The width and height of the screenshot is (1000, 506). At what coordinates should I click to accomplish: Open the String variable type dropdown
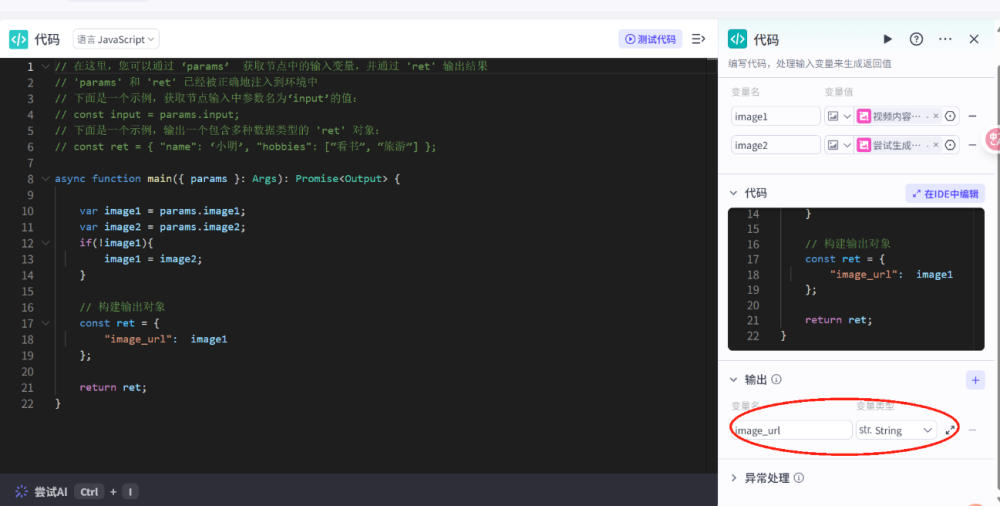[896, 430]
